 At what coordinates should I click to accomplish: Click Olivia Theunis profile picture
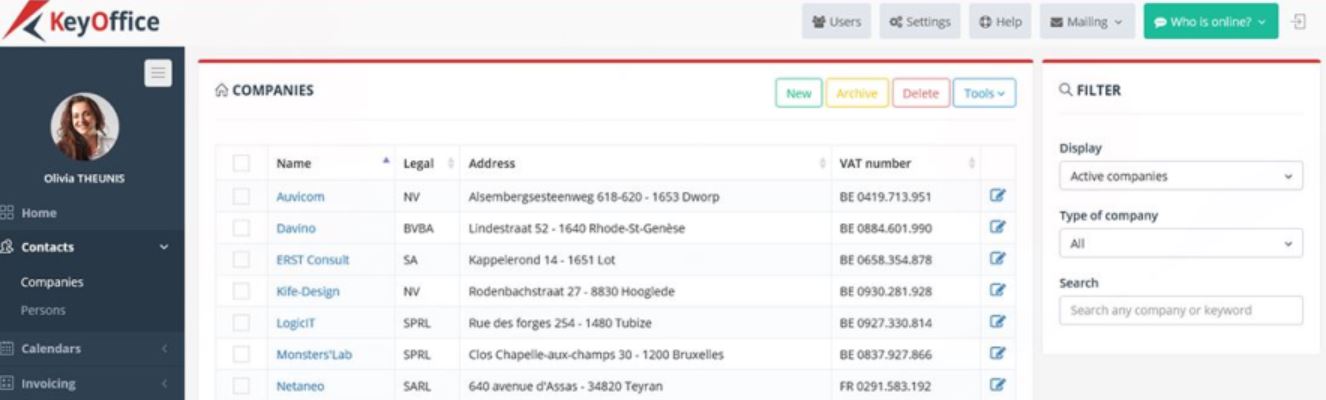[85, 127]
